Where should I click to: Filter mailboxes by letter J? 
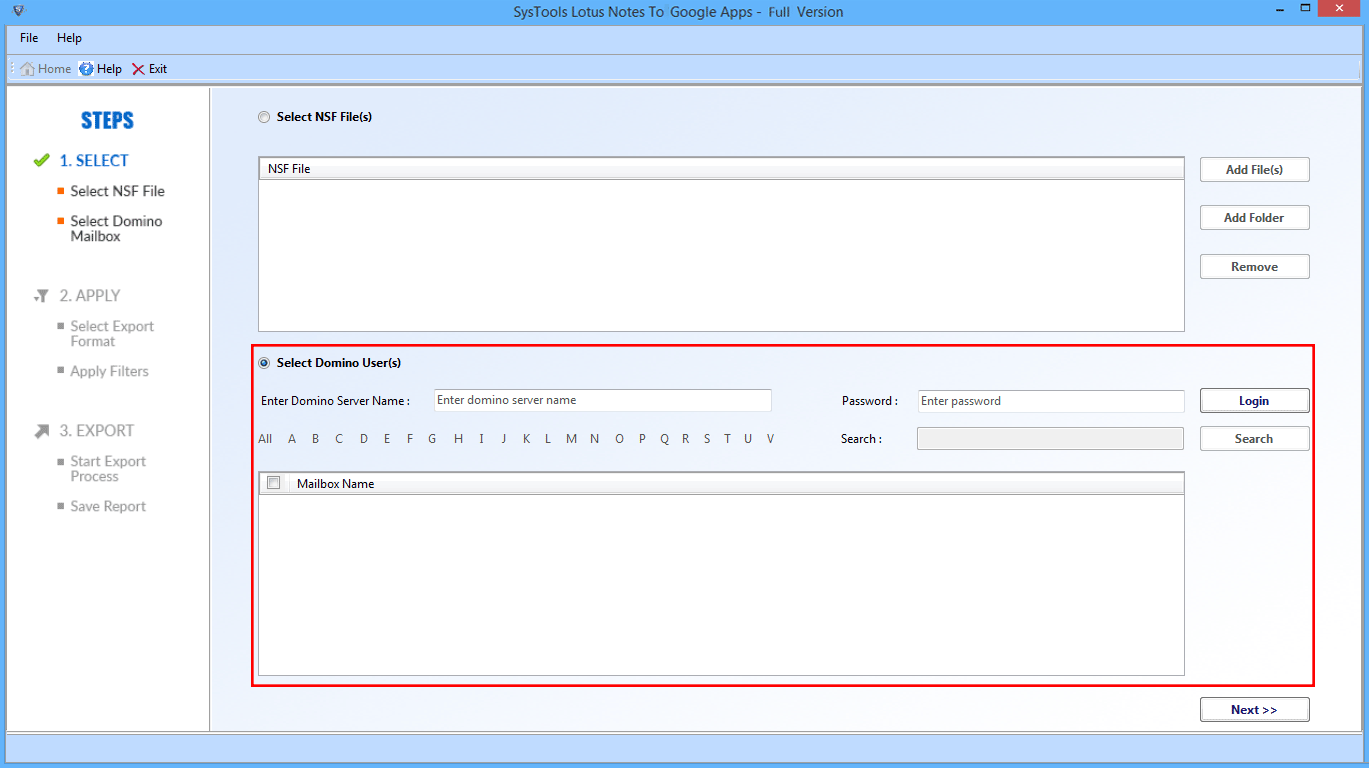(504, 439)
